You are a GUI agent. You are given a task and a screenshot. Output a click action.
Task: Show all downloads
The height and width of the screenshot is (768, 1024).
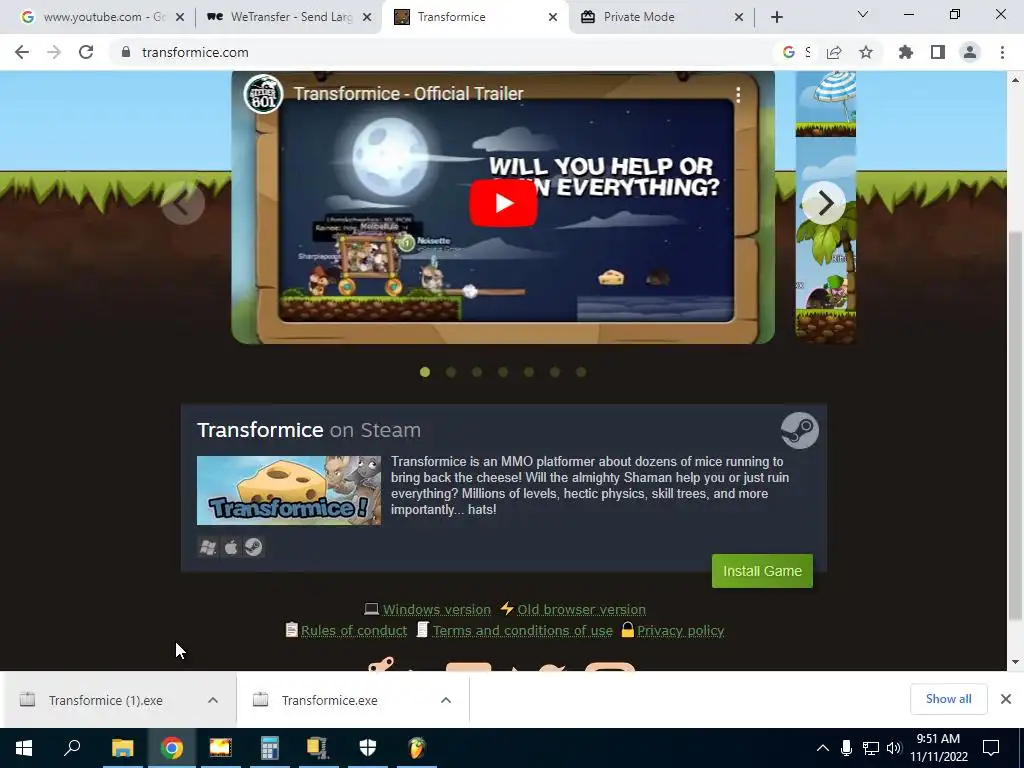coord(948,699)
